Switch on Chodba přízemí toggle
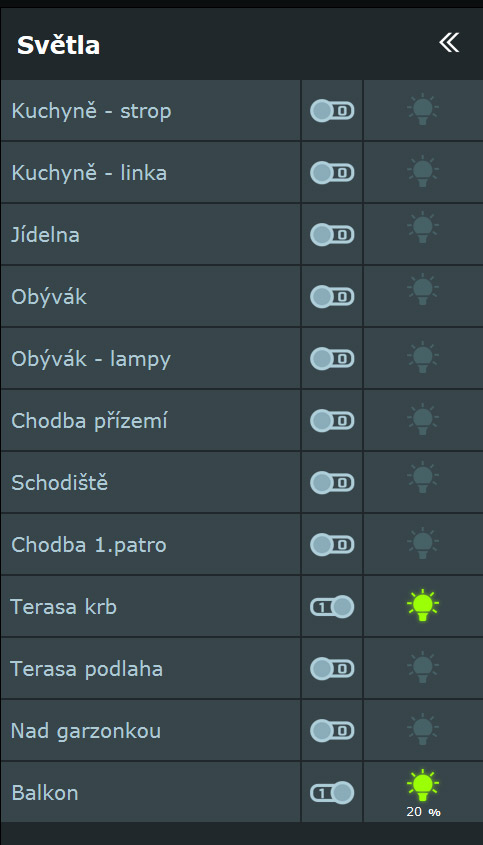Image resolution: width=483 pixels, height=845 pixels. pyautogui.click(x=332, y=420)
